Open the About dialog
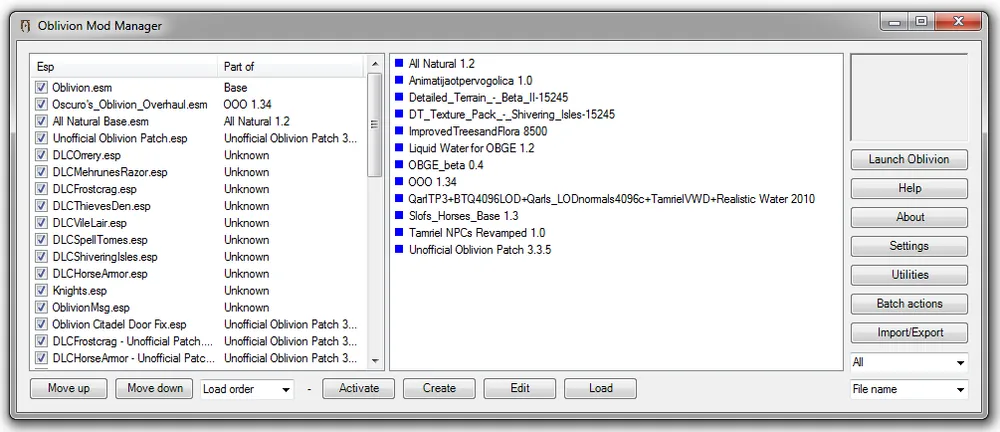1000x432 pixels. (909, 217)
